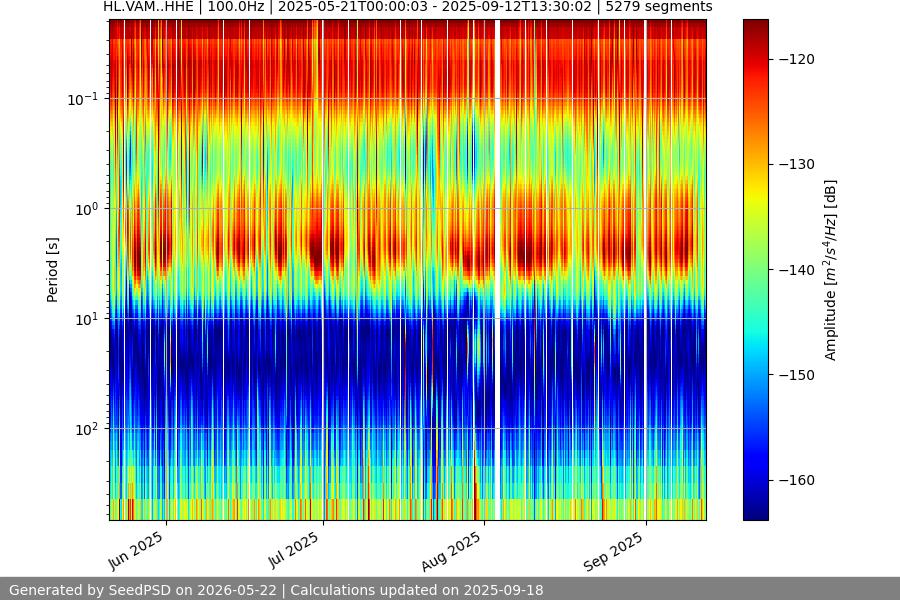The image size is (900, 600).
Task: Click the −160 colorbar tick label
Action: [x=797, y=480]
